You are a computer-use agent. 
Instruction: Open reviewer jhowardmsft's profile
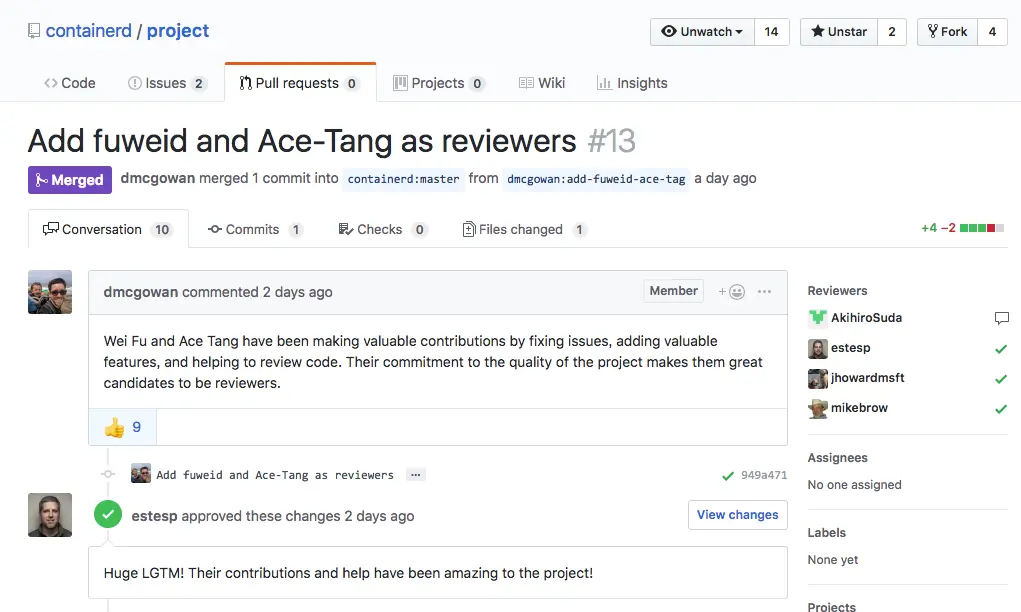click(x=867, y=378)
